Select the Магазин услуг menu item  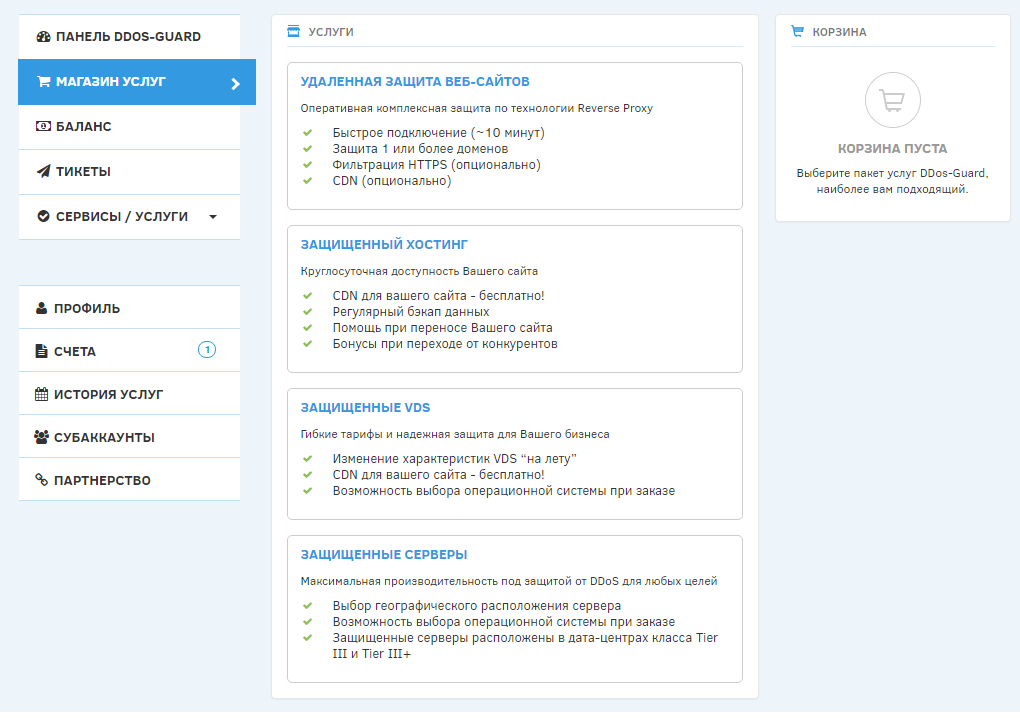(x=137, y=82)
